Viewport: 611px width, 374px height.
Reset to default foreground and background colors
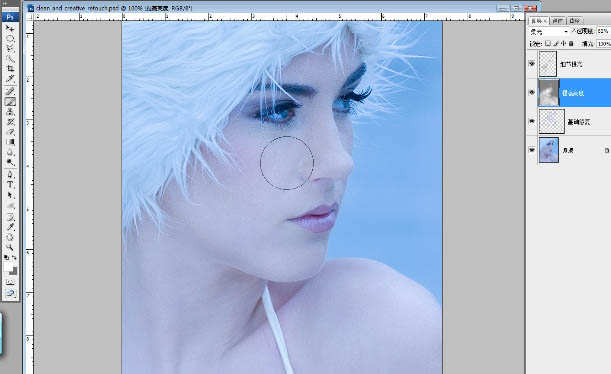(x=6, y=258)
